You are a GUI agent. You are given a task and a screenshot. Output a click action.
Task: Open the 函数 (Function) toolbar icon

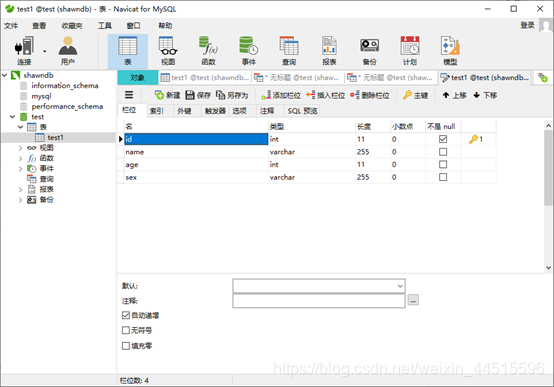[208, 51]
